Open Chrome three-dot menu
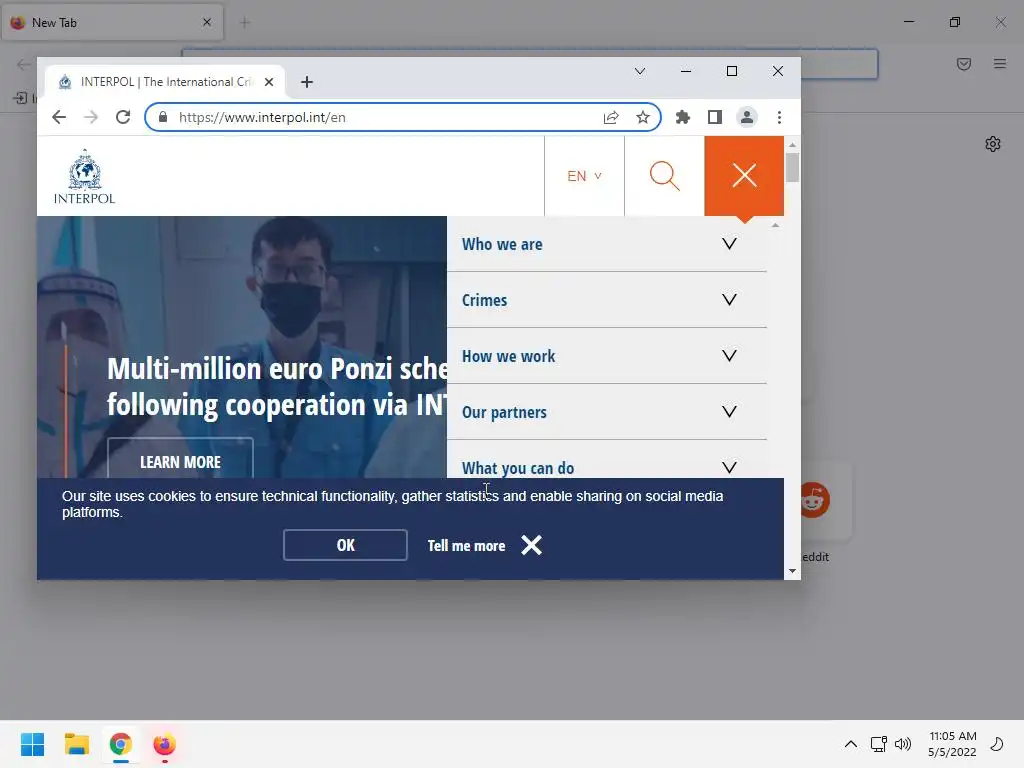This screenshot has width=1024, height=768. point(779,117)
